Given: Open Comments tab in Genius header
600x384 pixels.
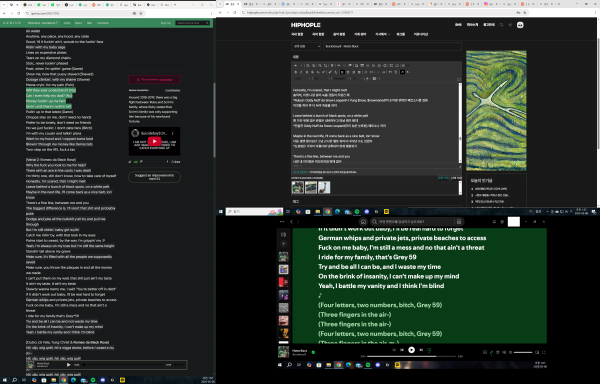Looking at the screenshot, I should (103, 23).
